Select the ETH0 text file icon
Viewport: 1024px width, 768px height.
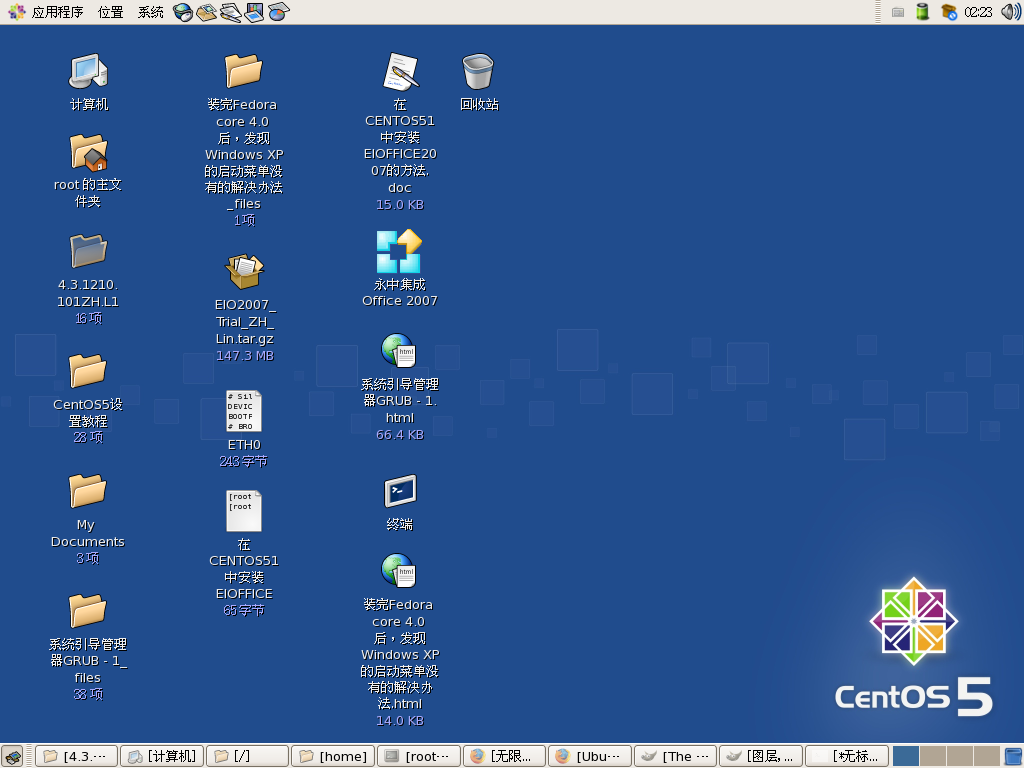244,411
